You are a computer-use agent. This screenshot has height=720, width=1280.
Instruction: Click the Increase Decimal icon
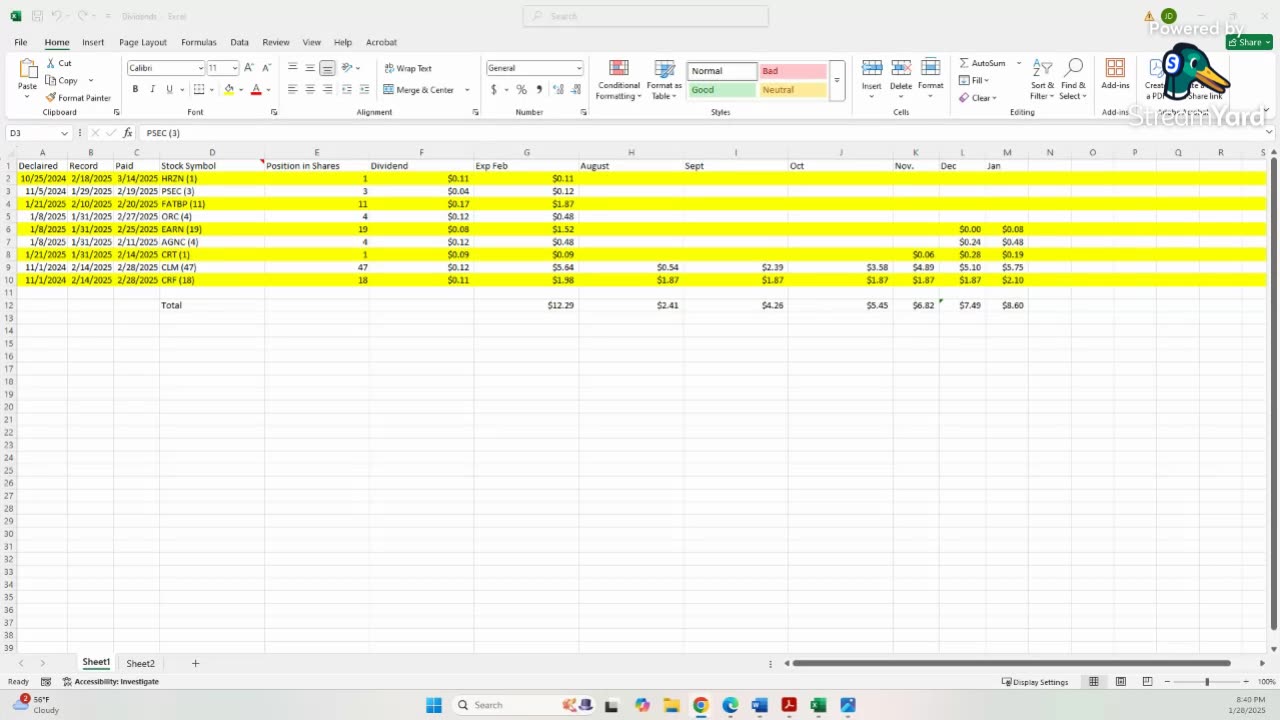[x=558, y=89]
